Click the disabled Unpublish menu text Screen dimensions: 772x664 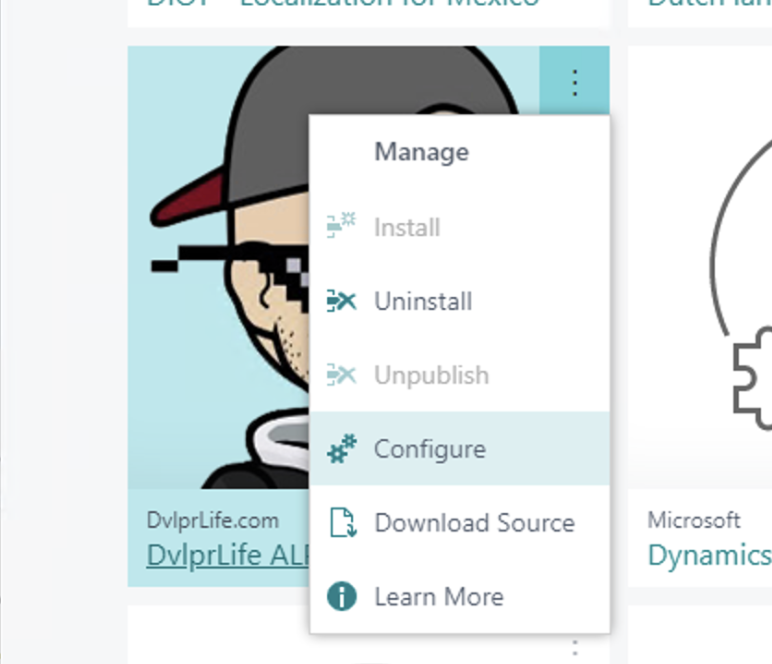431,375
